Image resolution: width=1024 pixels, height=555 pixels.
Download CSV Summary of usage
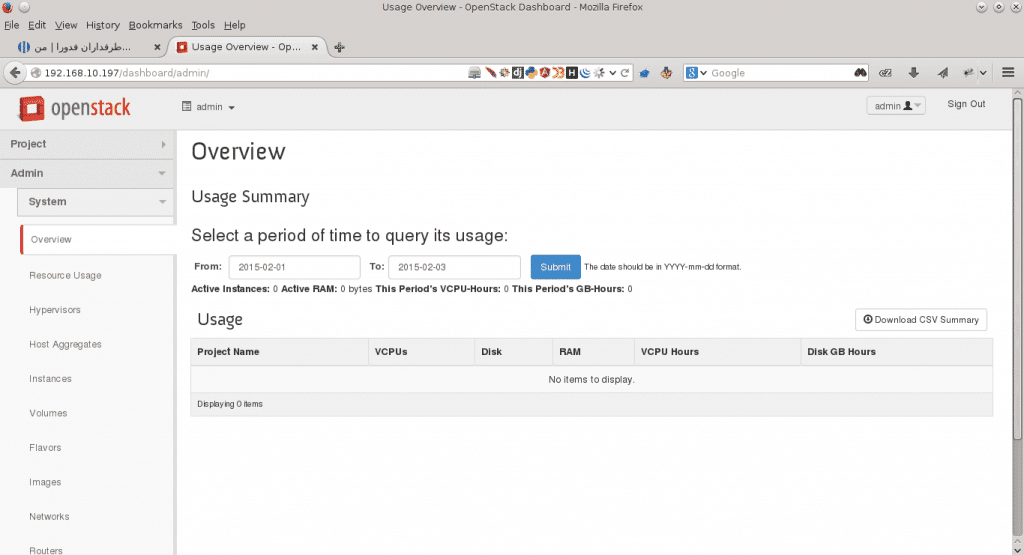(x=921, y=319)
